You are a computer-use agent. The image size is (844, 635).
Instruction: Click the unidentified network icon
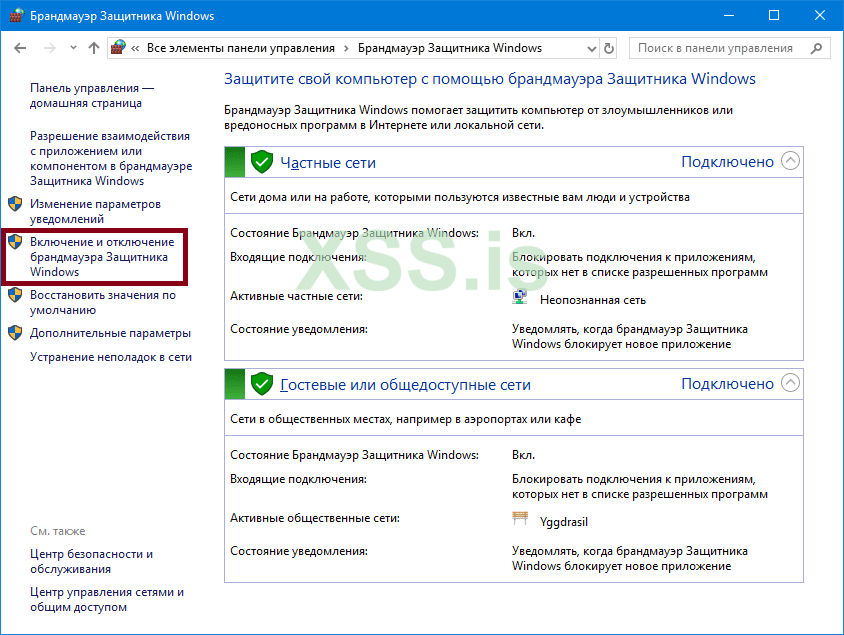pyautogui.click(x=519, y=297)
